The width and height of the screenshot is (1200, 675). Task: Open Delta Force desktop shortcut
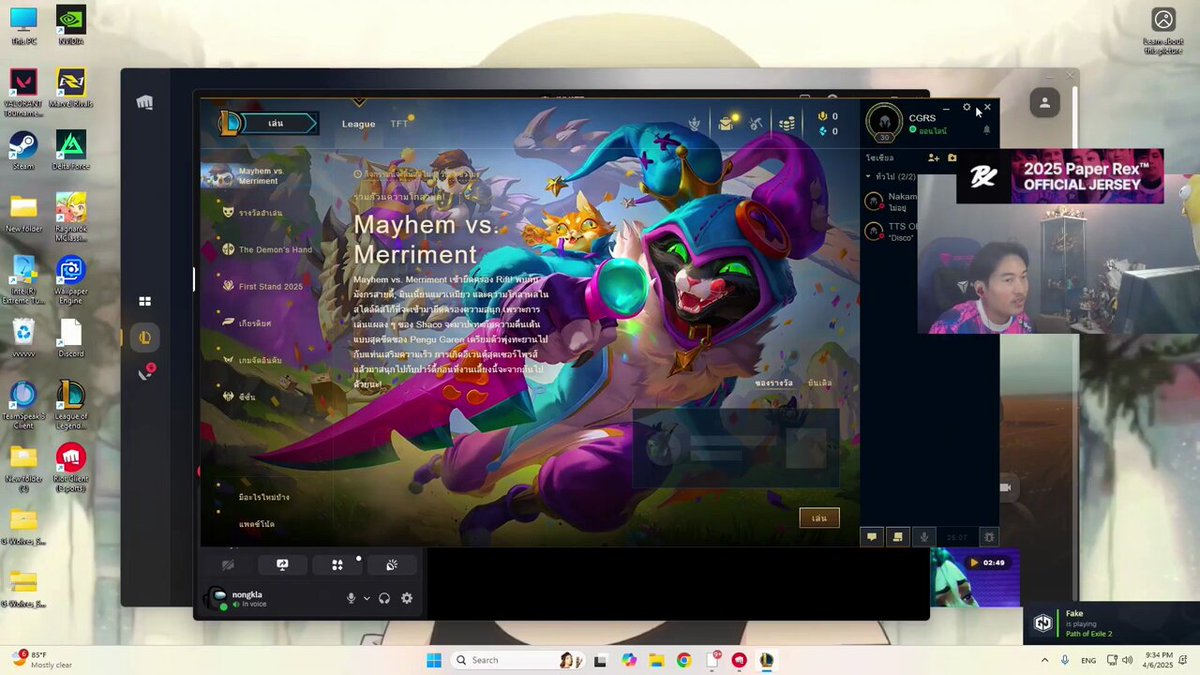71,151
